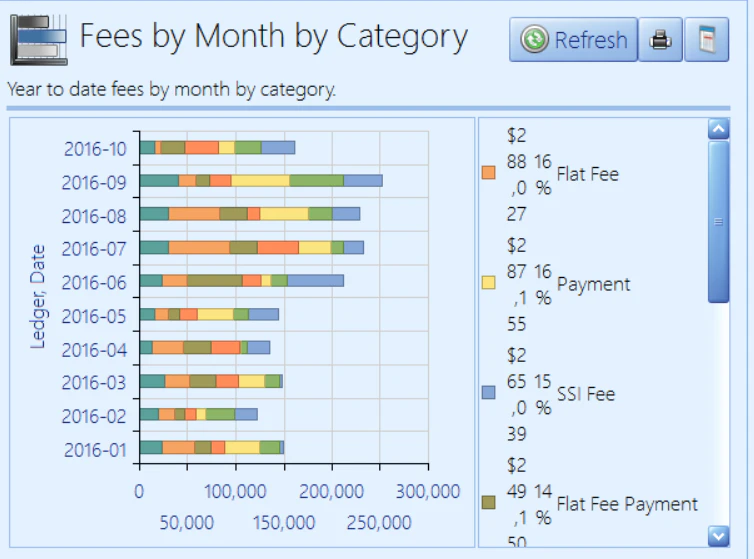The image size is (754, 559).
Task: Click the legend scroll up arrow
Action: tap(718, 129)
